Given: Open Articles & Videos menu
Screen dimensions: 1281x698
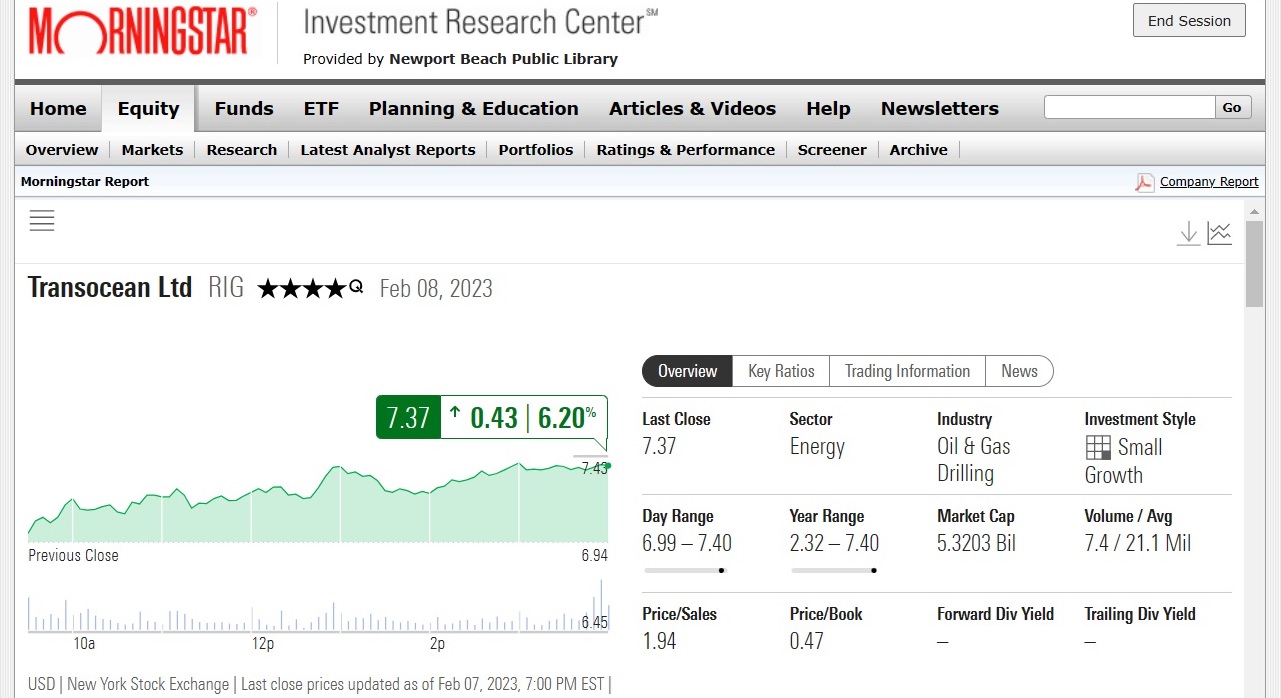Looking at the screenshot, I should tap(693, 109).
